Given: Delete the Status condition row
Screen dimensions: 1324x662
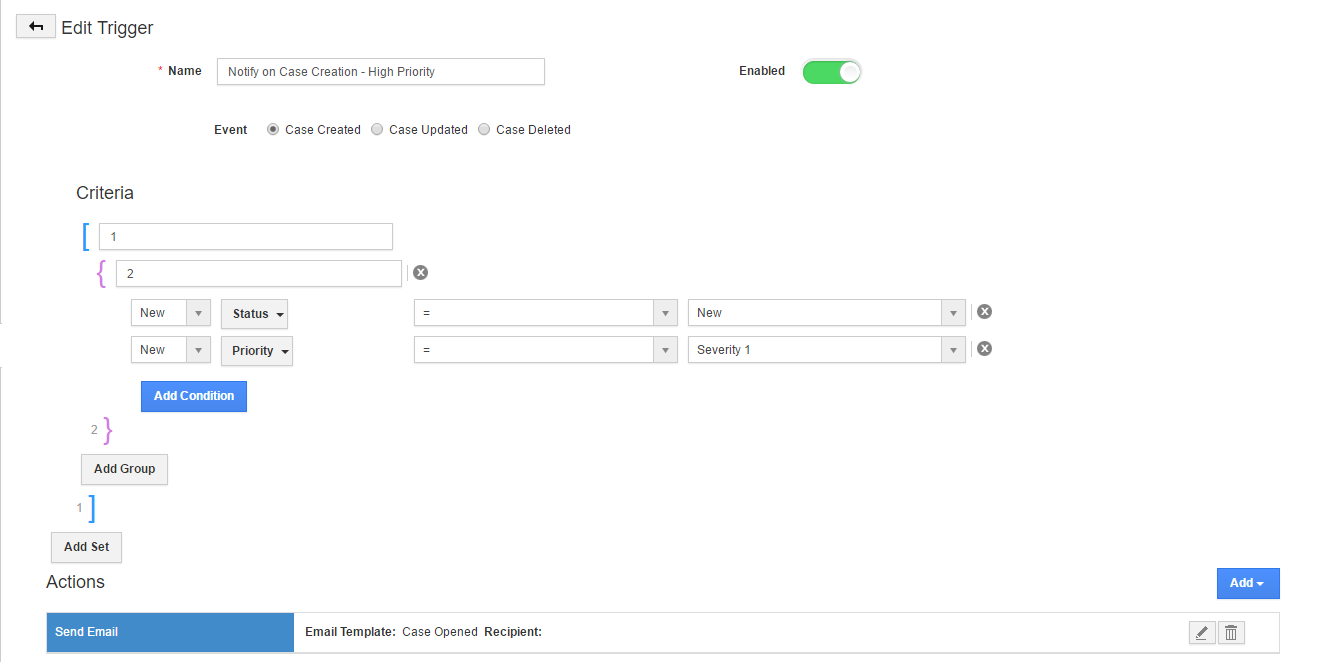Looking at the screenshot, I should click(984, 312).
